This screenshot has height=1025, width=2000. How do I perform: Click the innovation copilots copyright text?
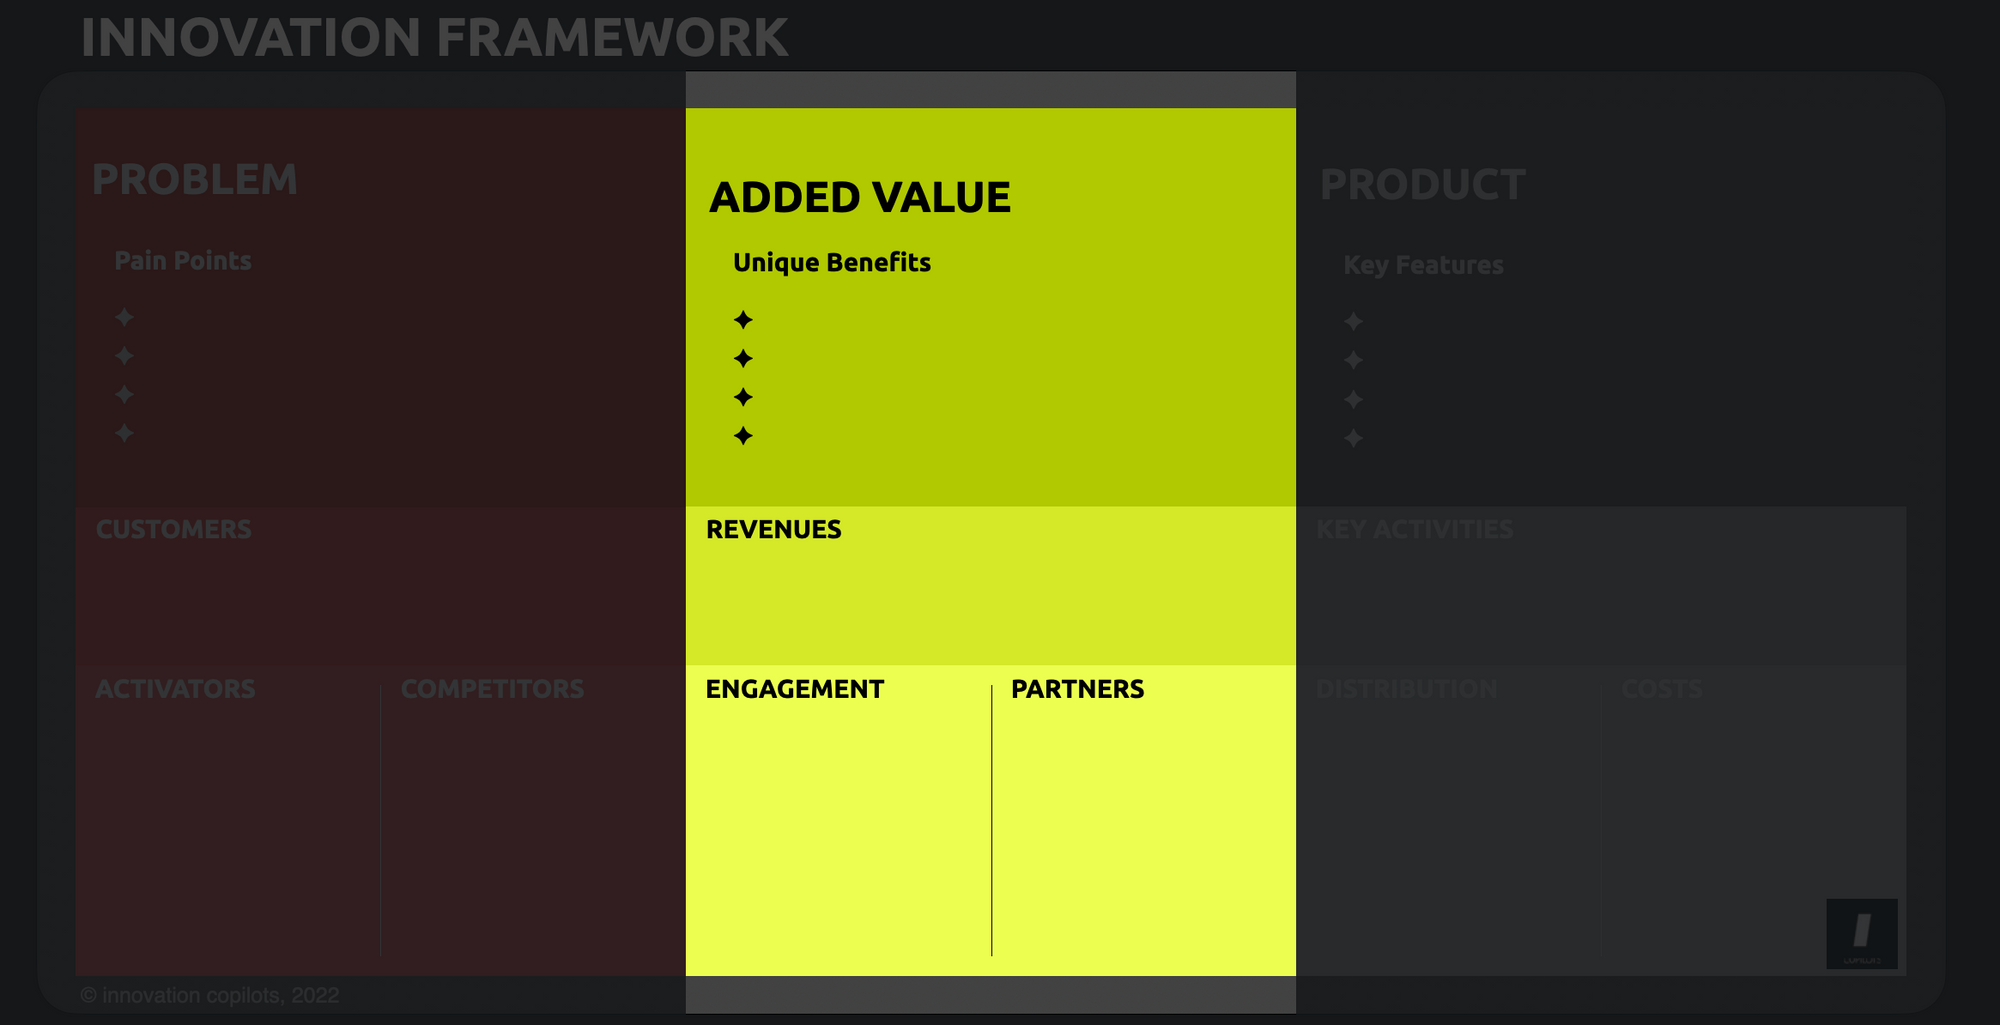tap(210, 995)
